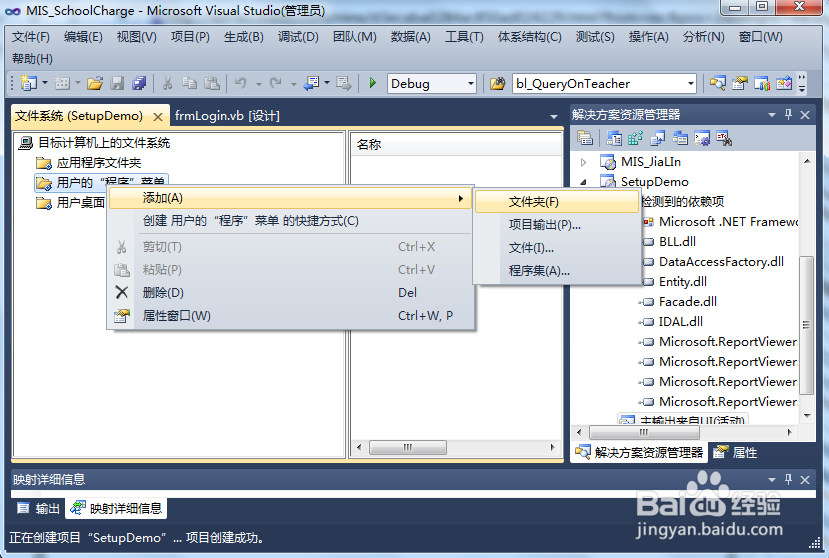Select the 解决方案资源管理器 bottom tab
Viewport: 829px width, 558px height.
(x=640, y=452)
